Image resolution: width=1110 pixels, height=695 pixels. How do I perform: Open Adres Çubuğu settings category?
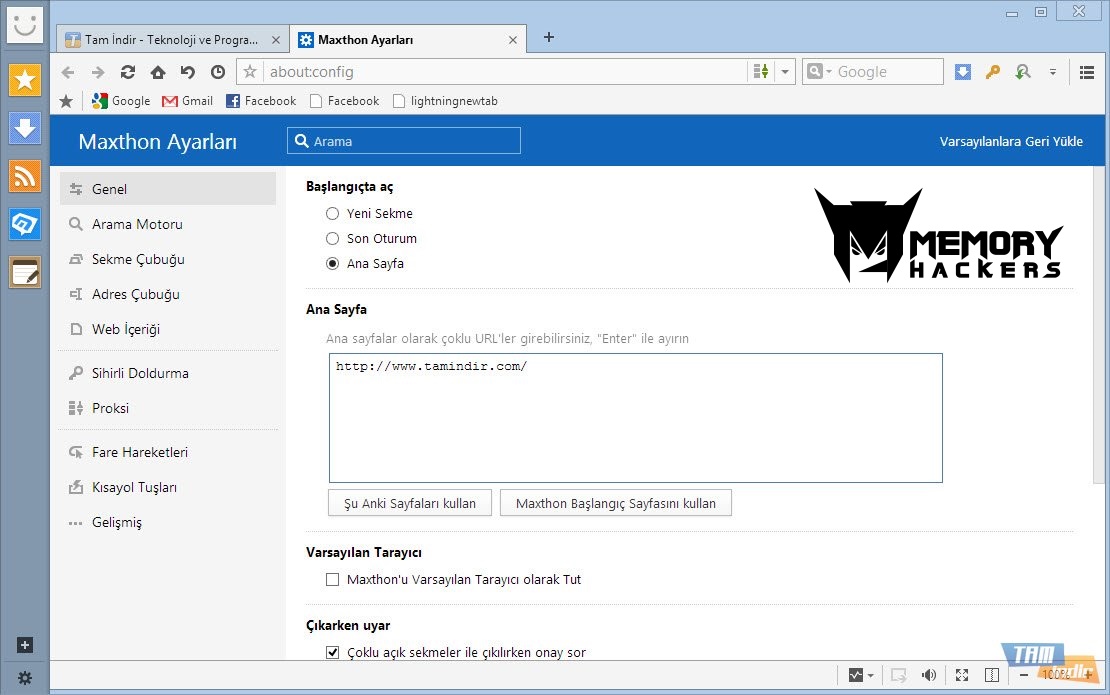tap(168, 294)
